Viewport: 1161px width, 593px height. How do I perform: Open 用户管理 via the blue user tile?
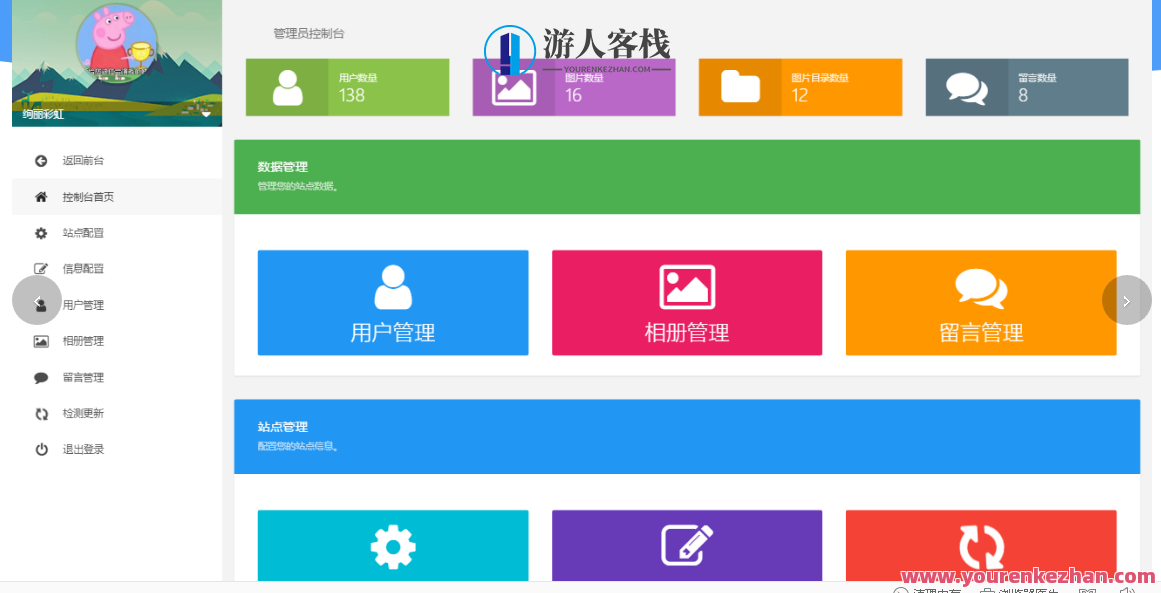click(x=393, y=302)
